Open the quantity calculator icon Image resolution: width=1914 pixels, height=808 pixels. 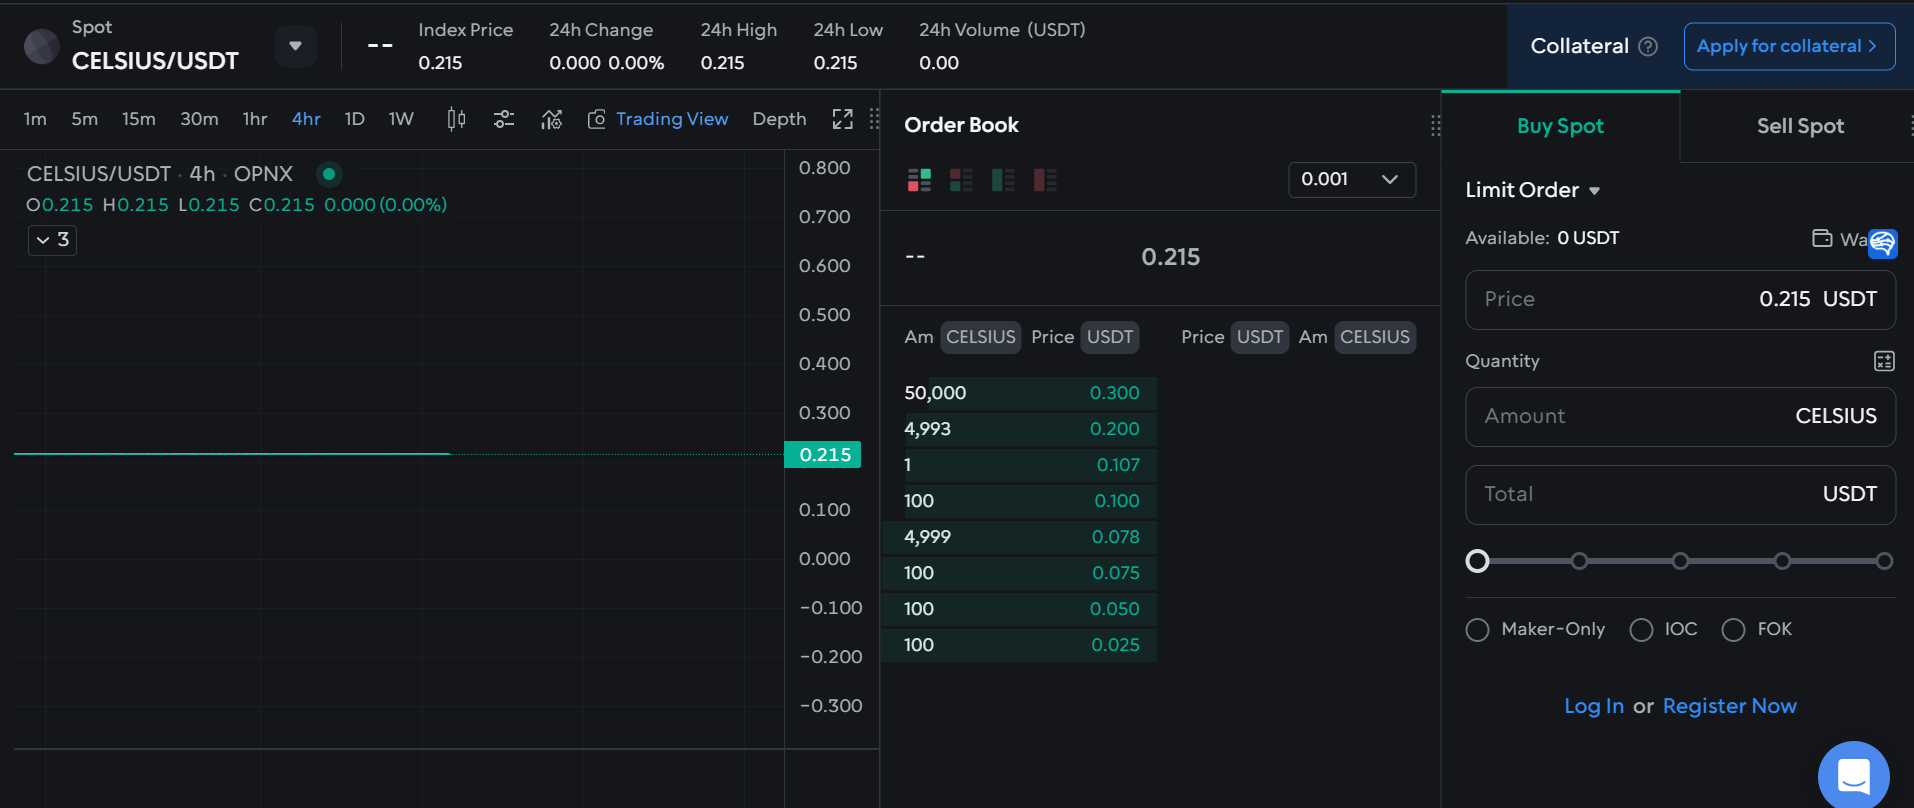(x=1884, y=361)
